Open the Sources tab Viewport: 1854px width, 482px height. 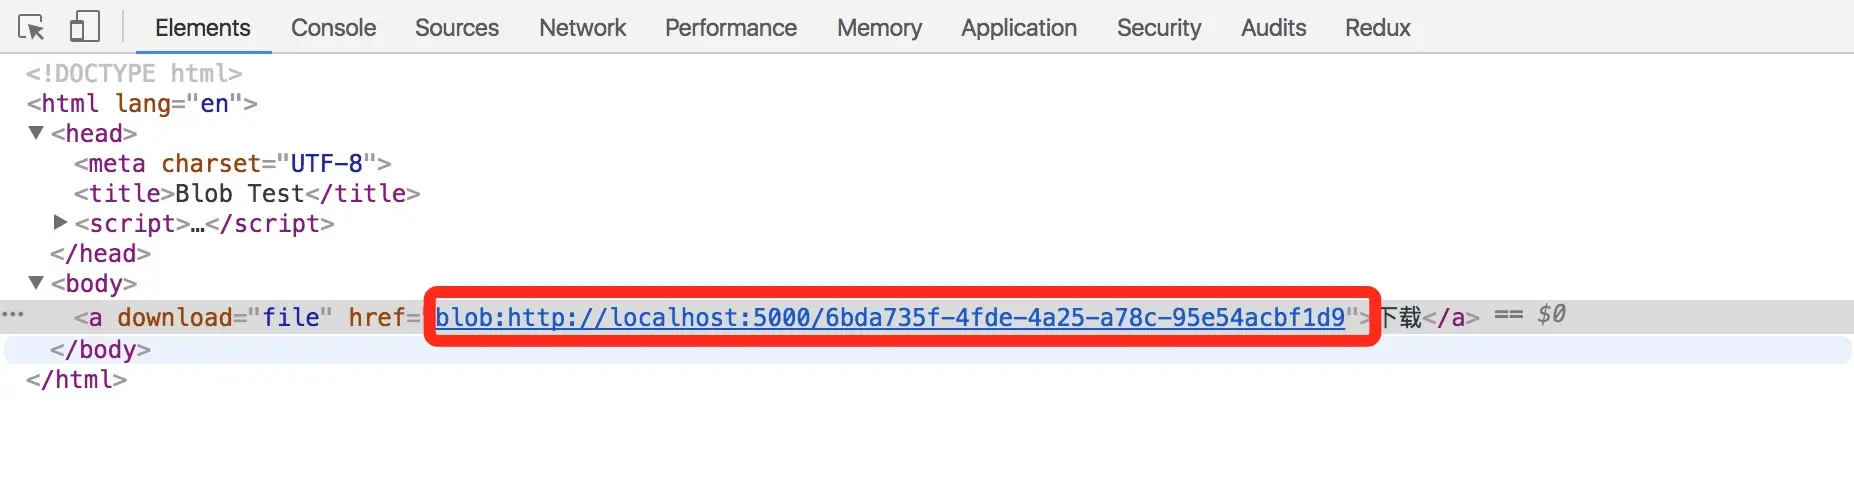[457, 28]
